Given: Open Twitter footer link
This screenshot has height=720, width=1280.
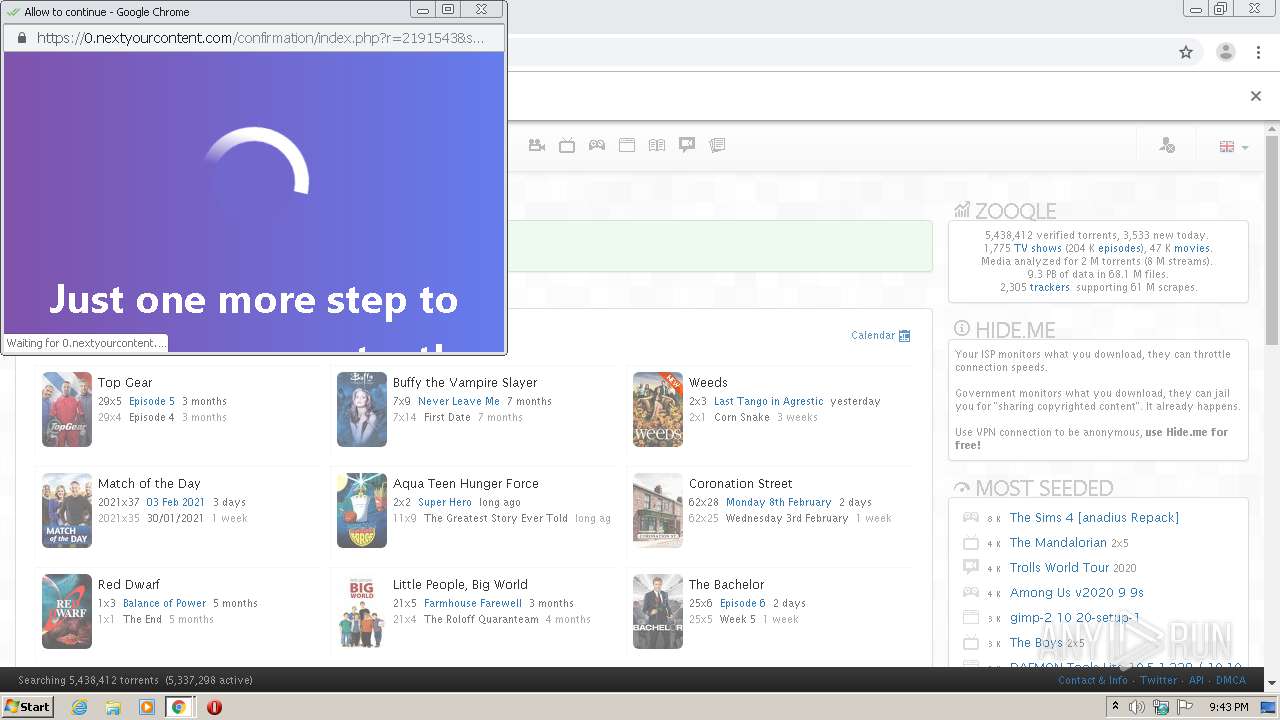Looking at the screenshot, I should tap(1158, 680).
